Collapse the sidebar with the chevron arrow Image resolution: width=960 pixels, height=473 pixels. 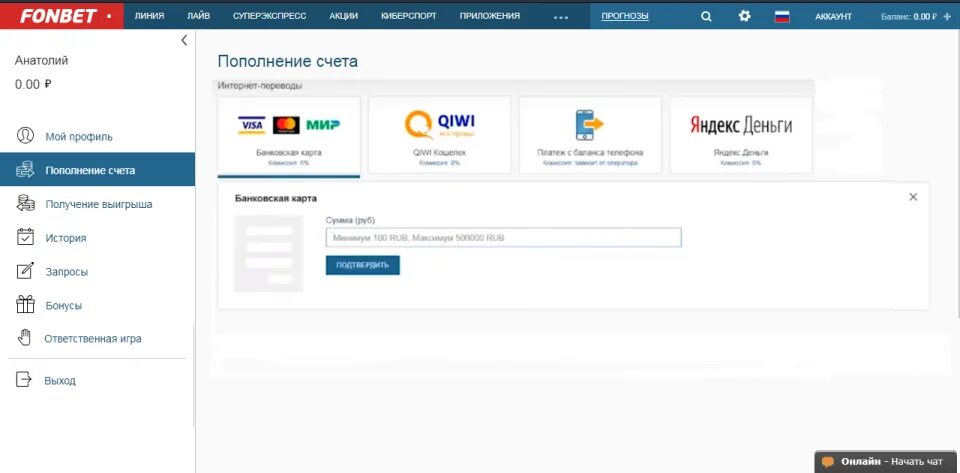pos(184,40)
